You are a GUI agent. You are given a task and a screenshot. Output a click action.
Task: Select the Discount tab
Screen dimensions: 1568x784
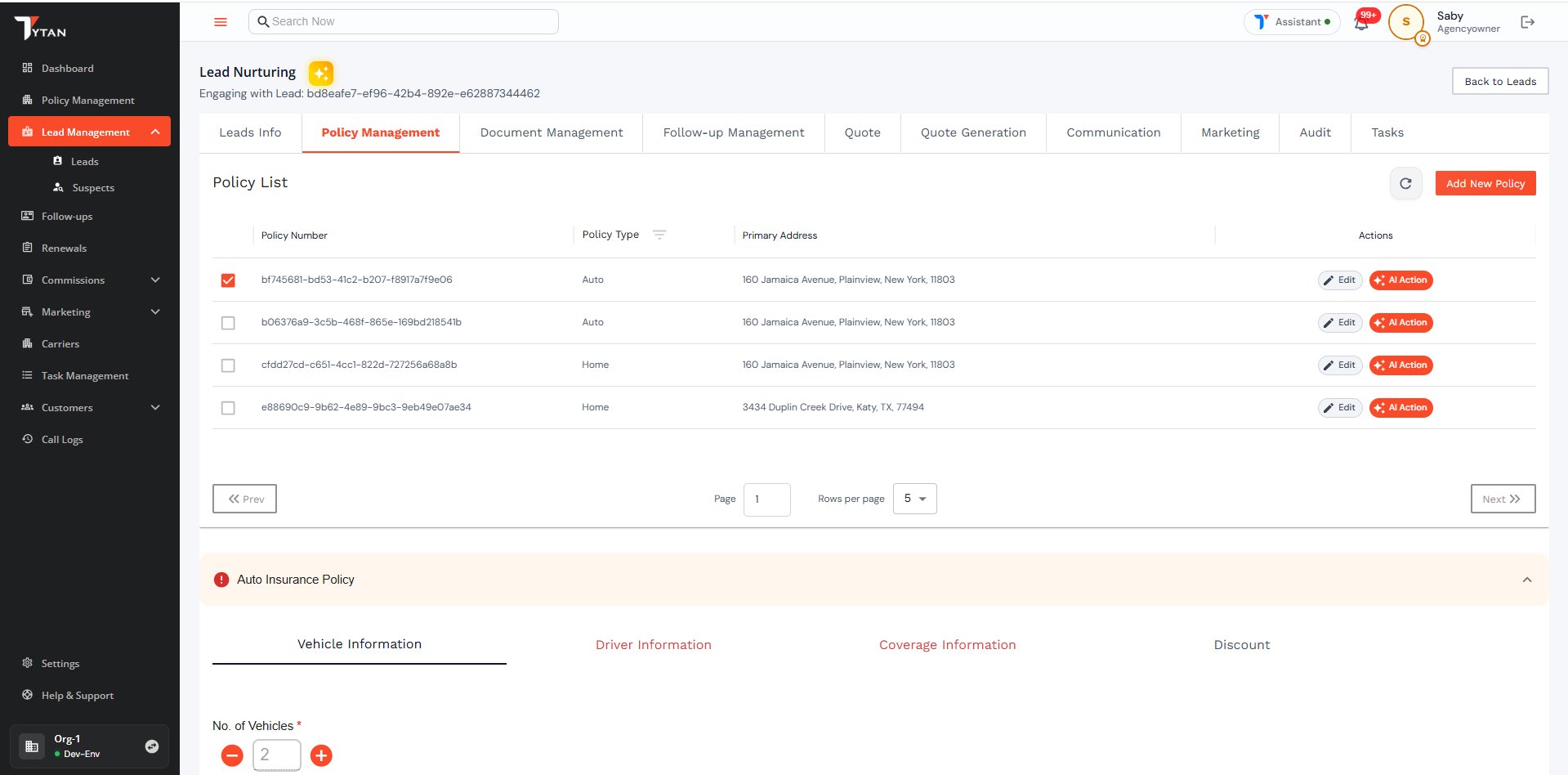pyautogui.click(x=1241, y=645)
